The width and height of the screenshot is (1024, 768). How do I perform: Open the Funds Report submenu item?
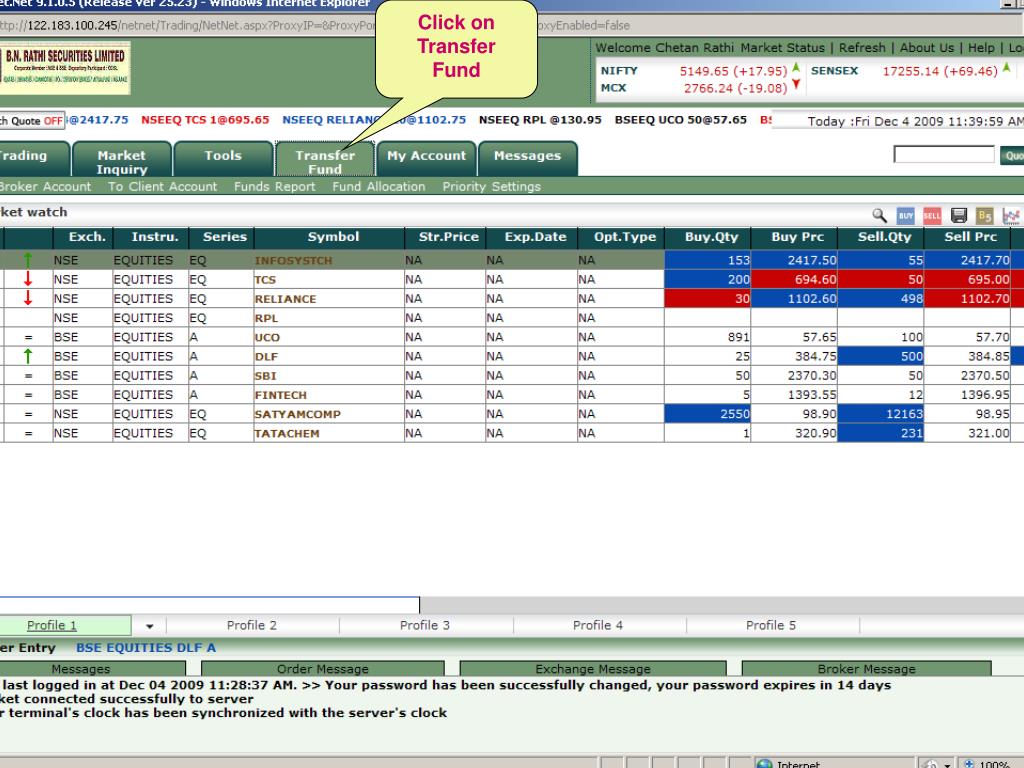click(x=274, y=187)
